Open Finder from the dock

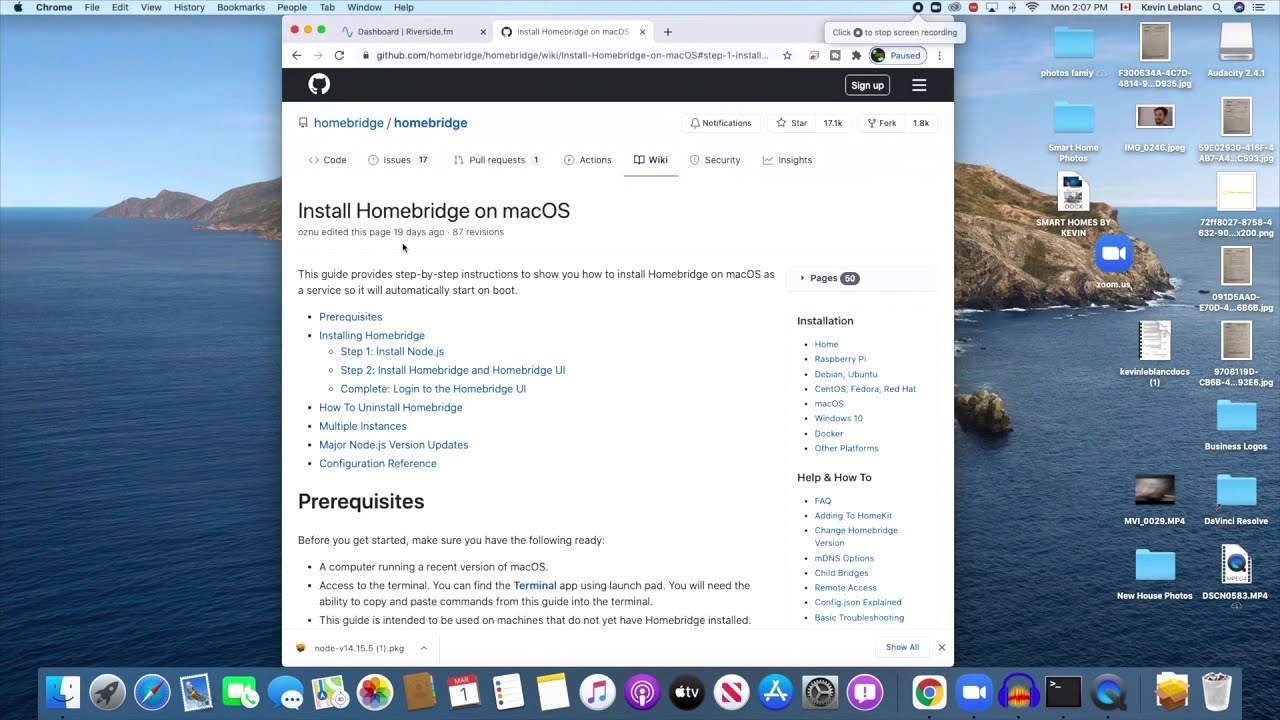click(64, 692)
